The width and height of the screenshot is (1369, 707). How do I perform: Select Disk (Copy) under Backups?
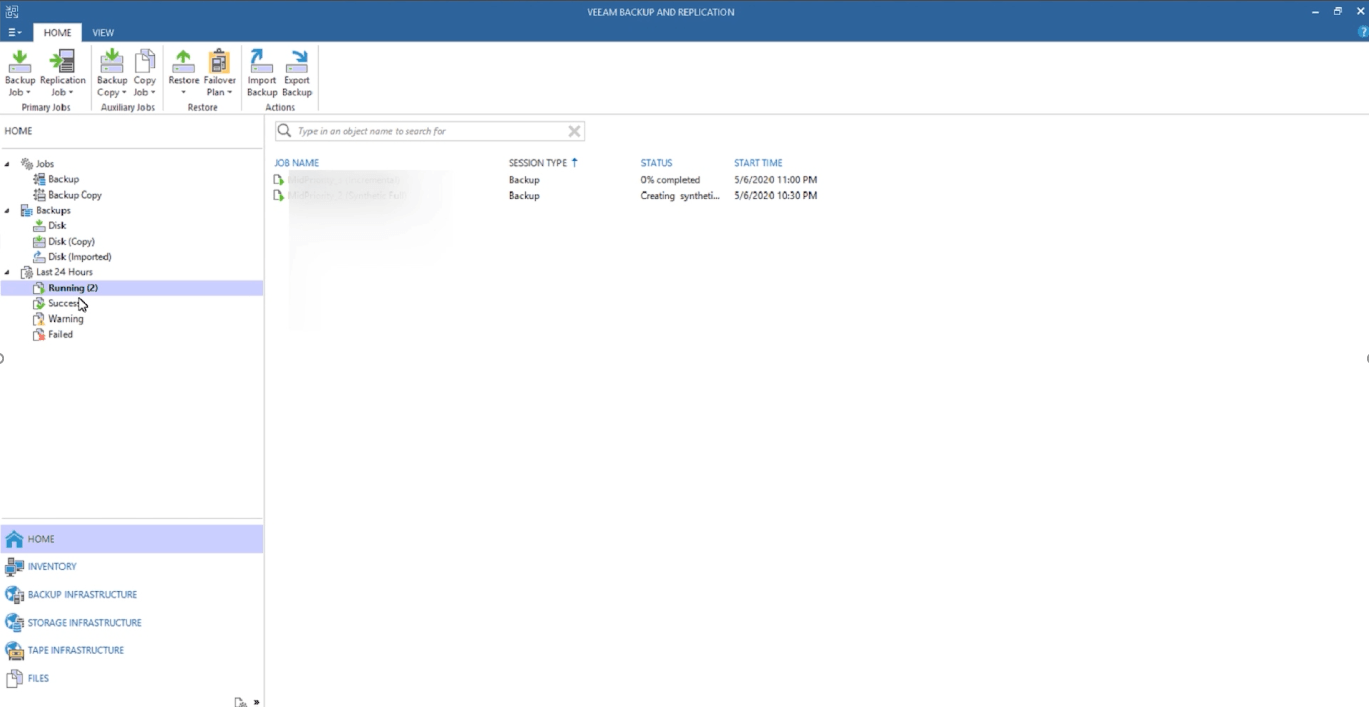(x=64, y=241)
